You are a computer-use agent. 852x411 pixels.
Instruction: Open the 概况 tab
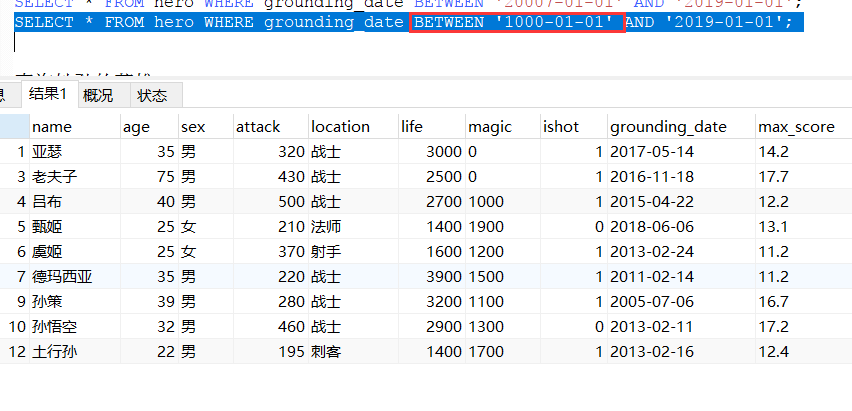104,96
